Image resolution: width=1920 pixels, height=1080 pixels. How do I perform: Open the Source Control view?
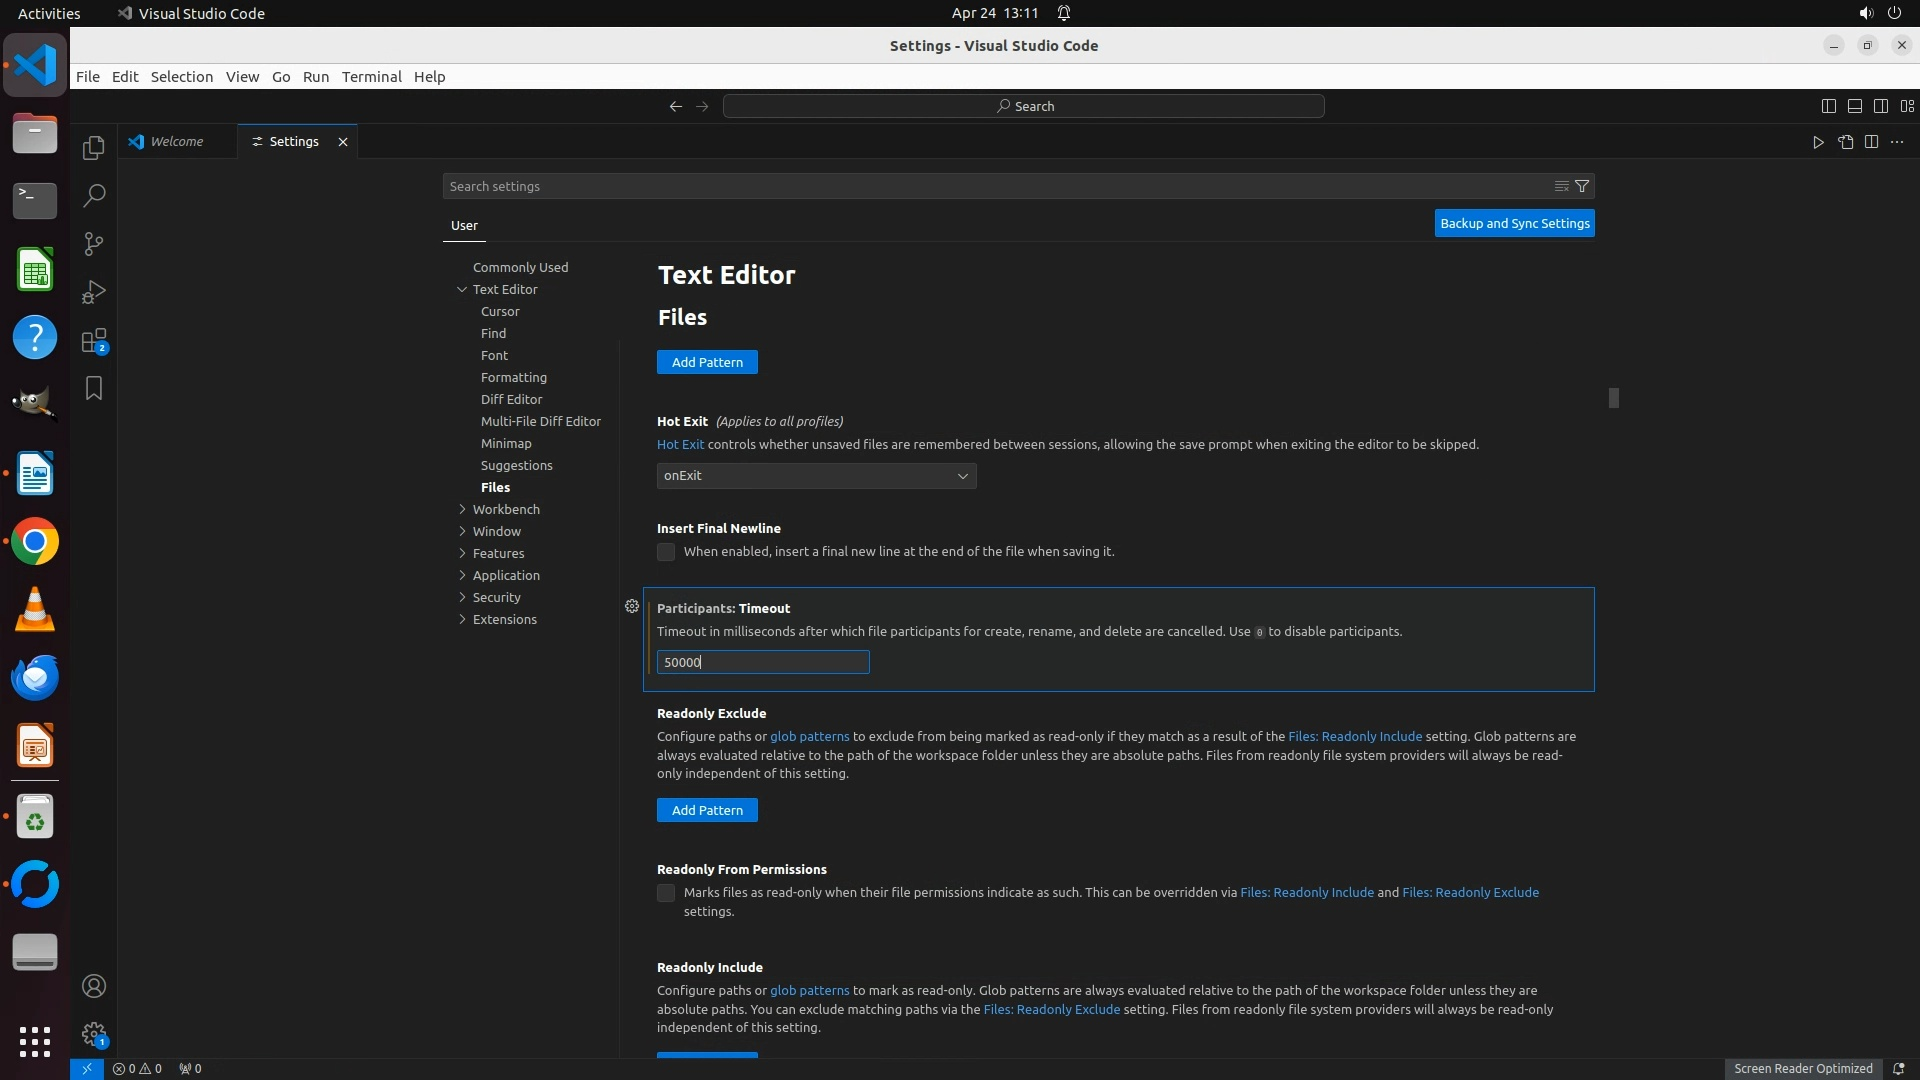pos(93,244)
